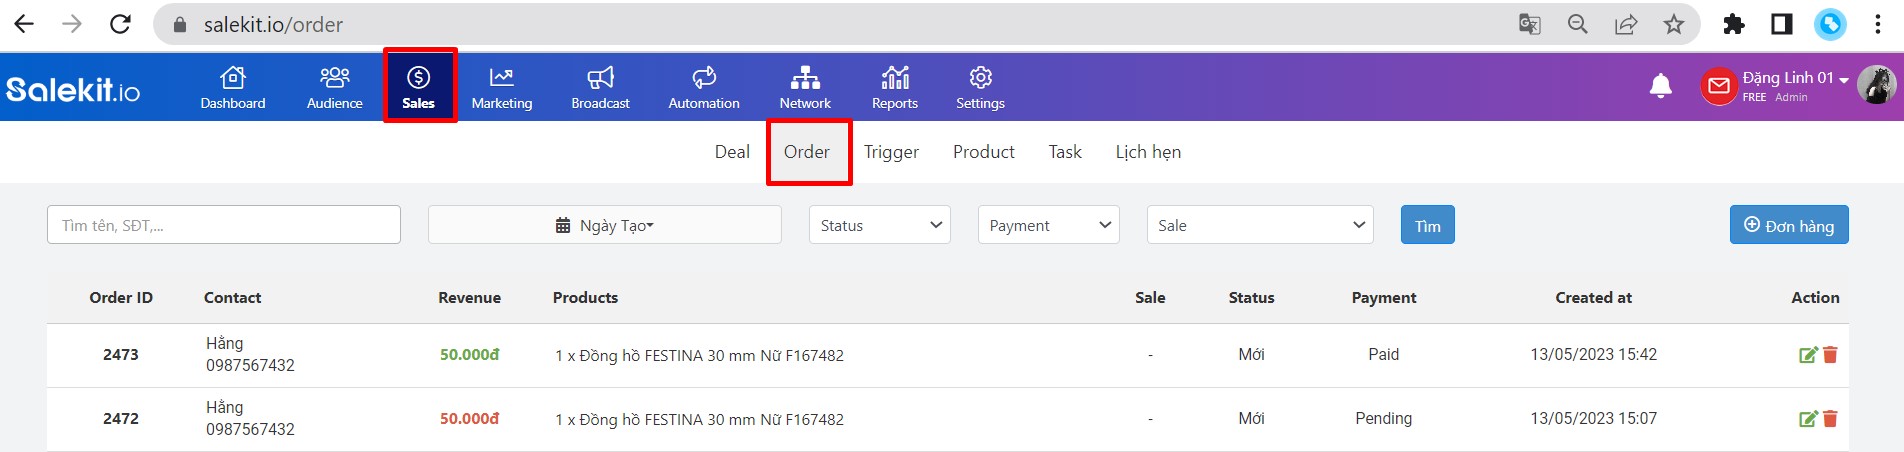Switch to the Deal tab

[x=732, y=152]
